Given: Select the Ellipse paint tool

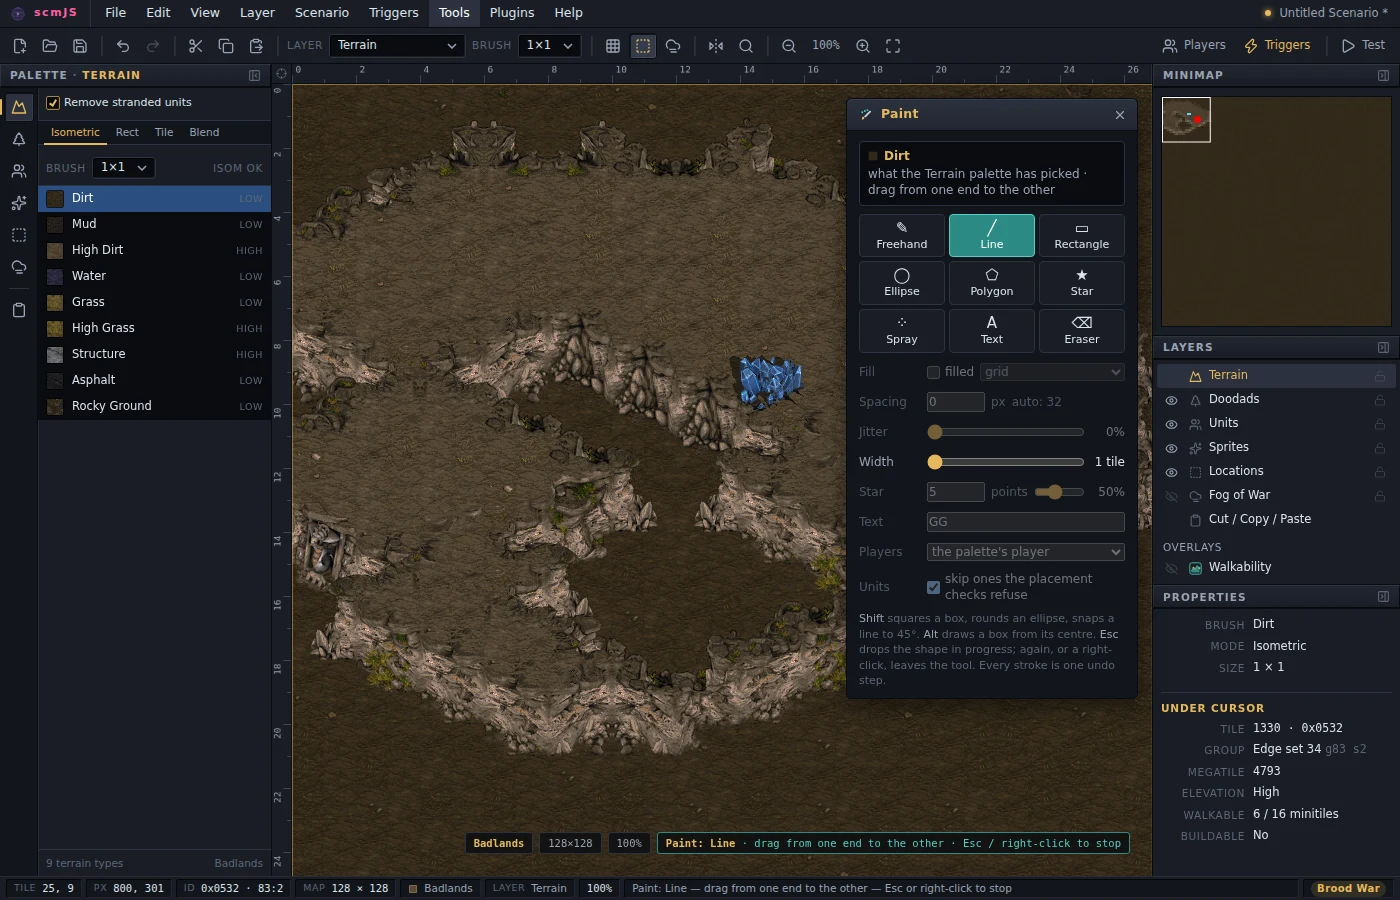Looking at the screenshot, I should (x=902, y=283).
